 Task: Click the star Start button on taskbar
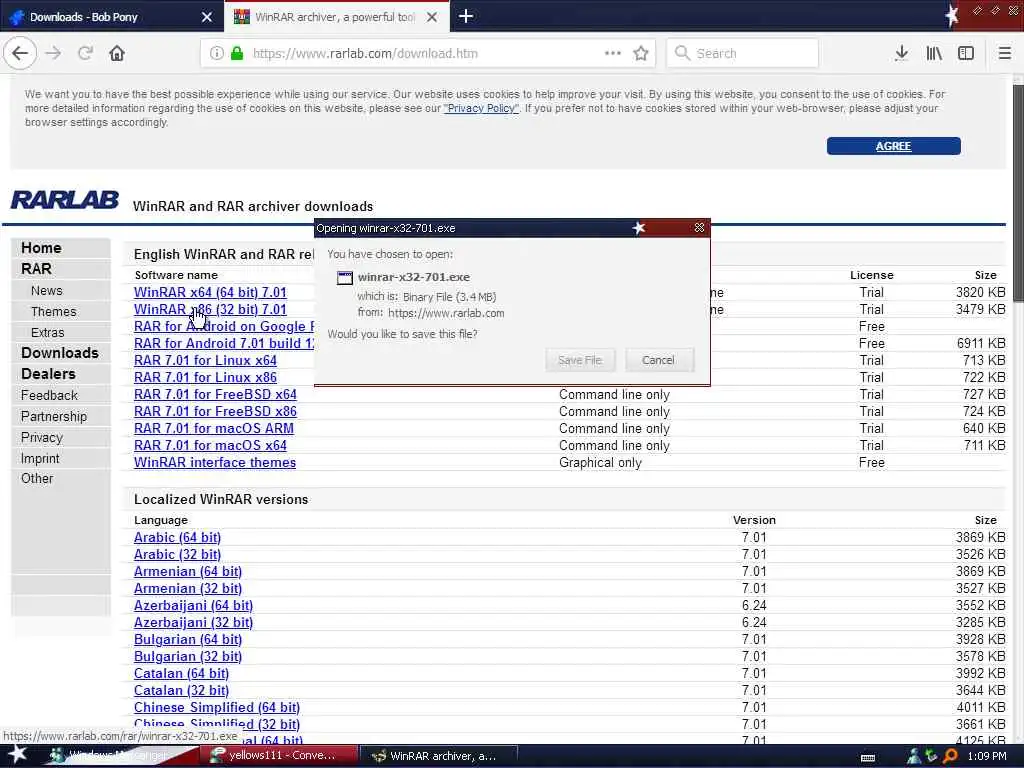[x=17, y=754]
